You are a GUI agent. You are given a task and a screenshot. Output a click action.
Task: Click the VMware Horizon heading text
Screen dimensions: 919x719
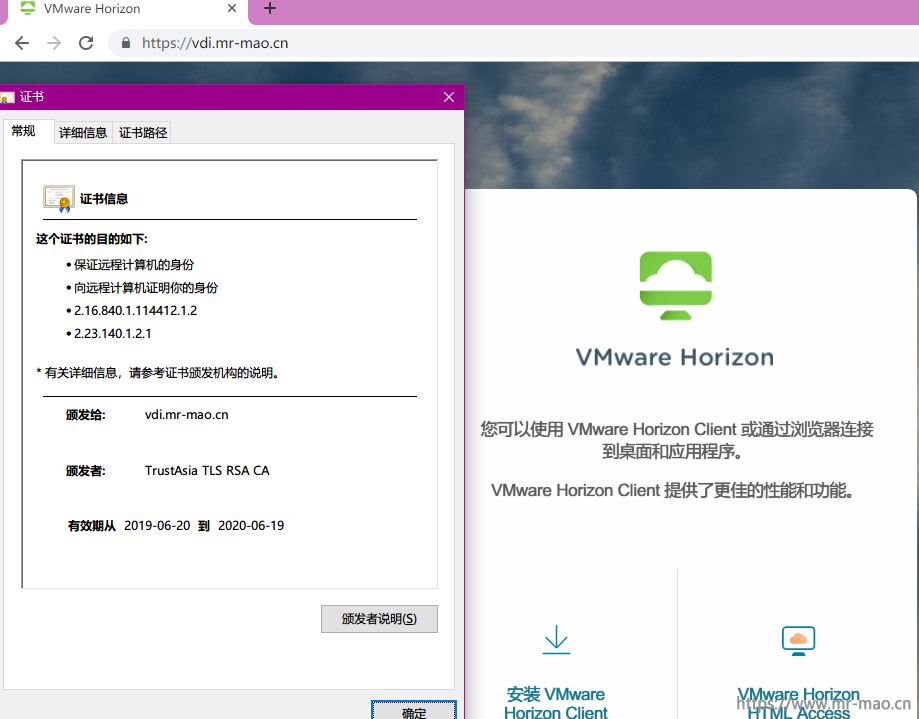click(x=675, y=357)
